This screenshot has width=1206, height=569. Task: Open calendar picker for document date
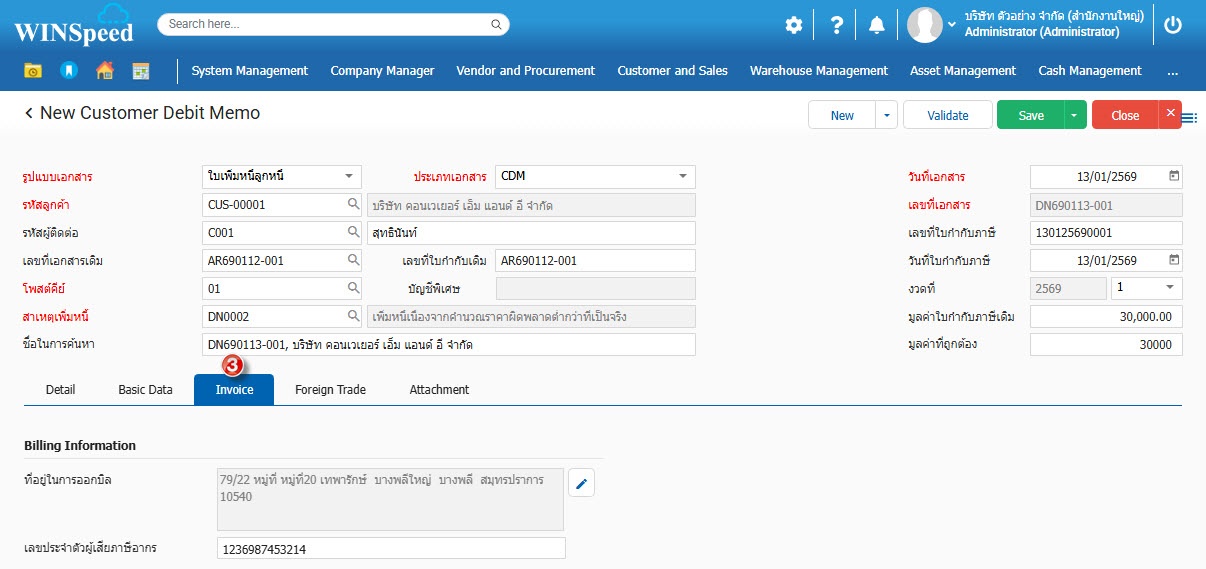point(1174,176)
